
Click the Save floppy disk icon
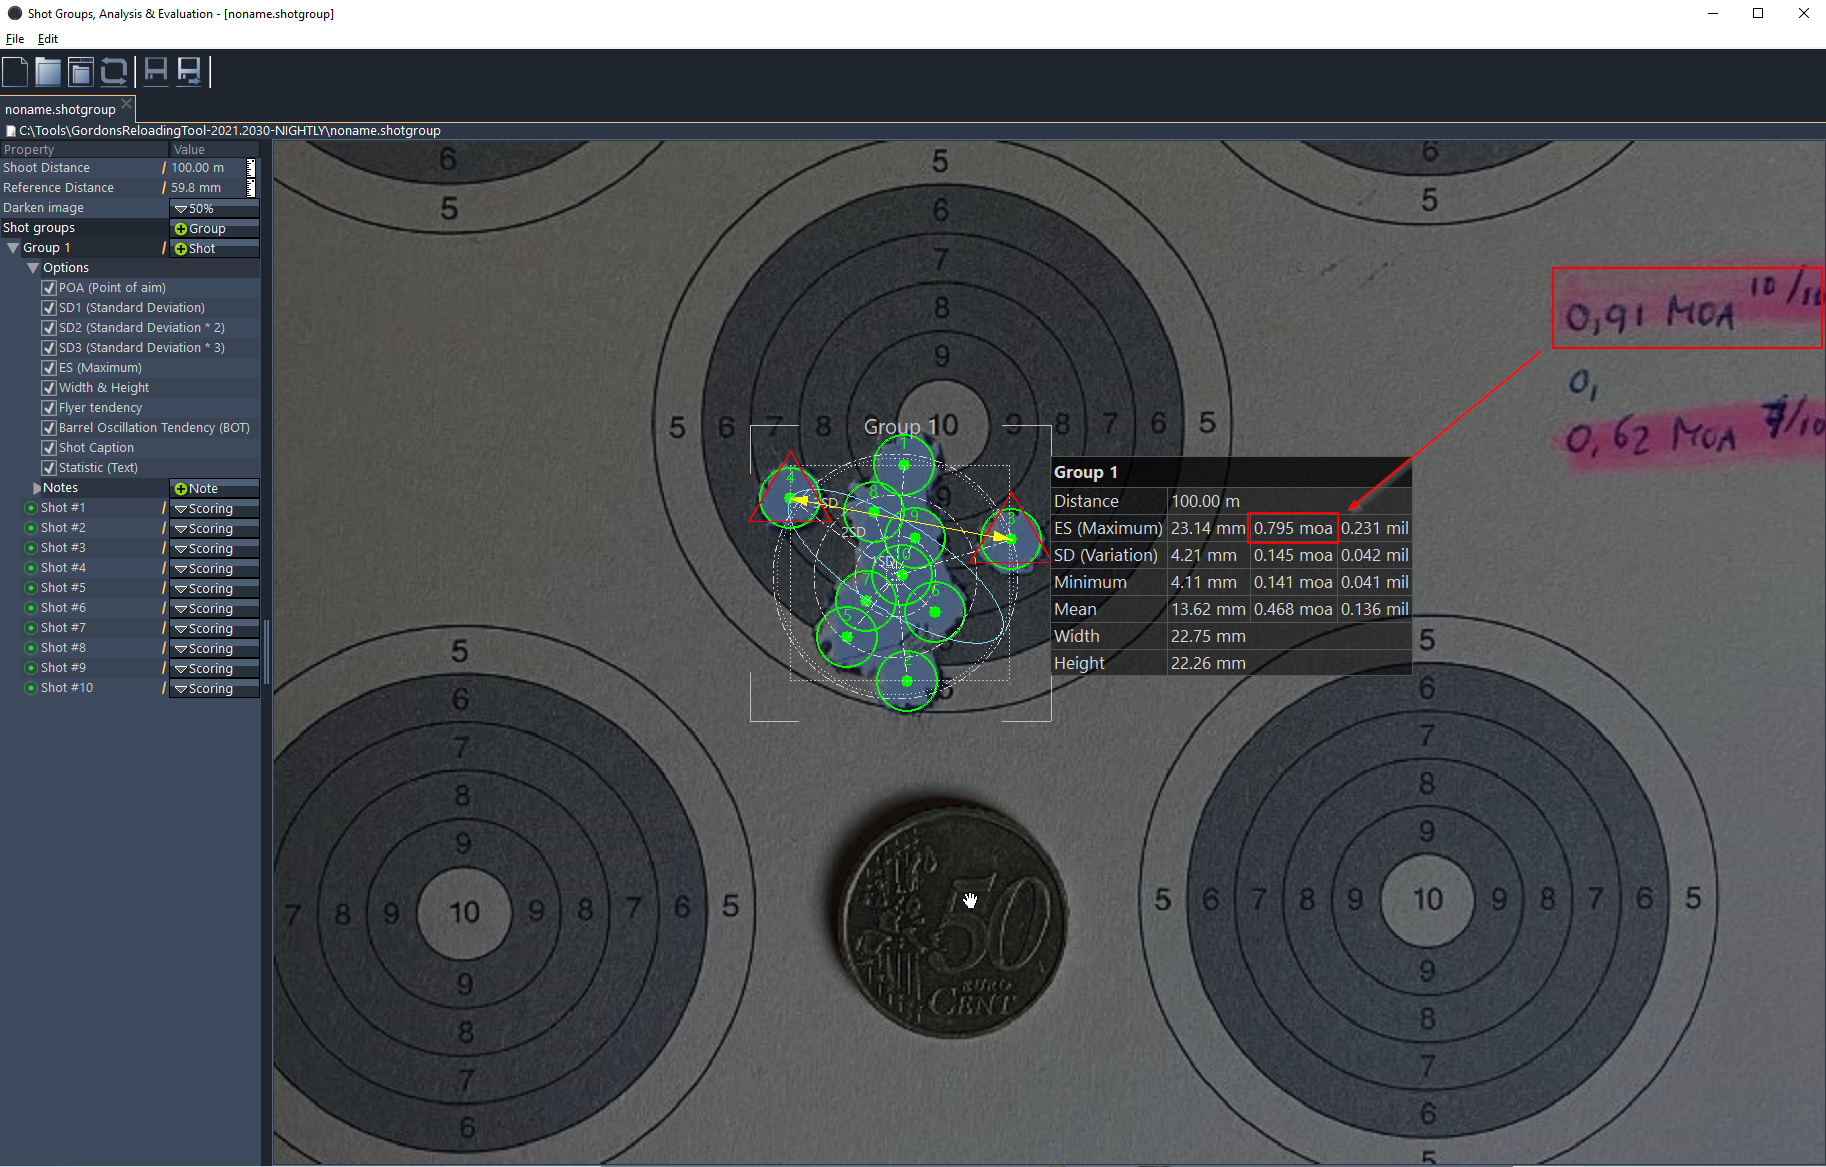point(156,72)
